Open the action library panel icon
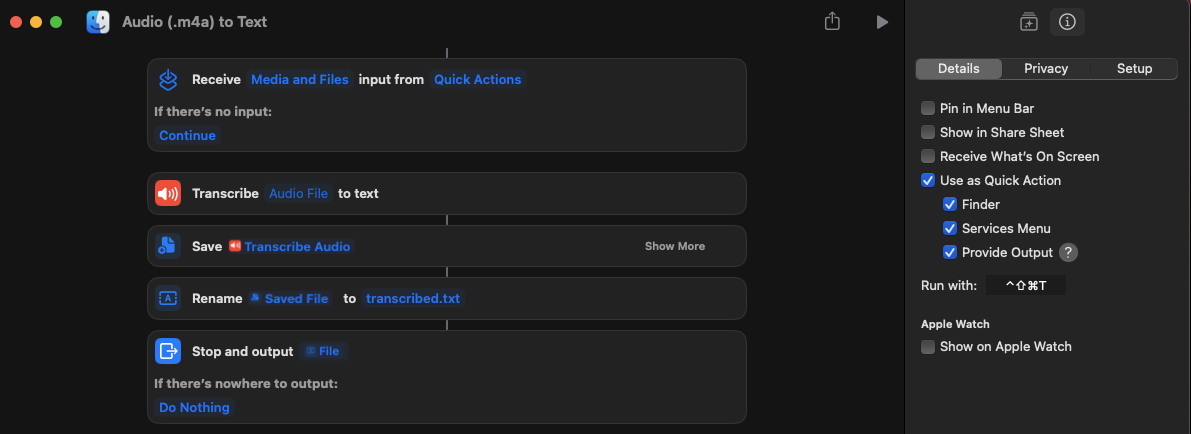This screenshot has height=434, width=1191. (x=1029, y=22)
